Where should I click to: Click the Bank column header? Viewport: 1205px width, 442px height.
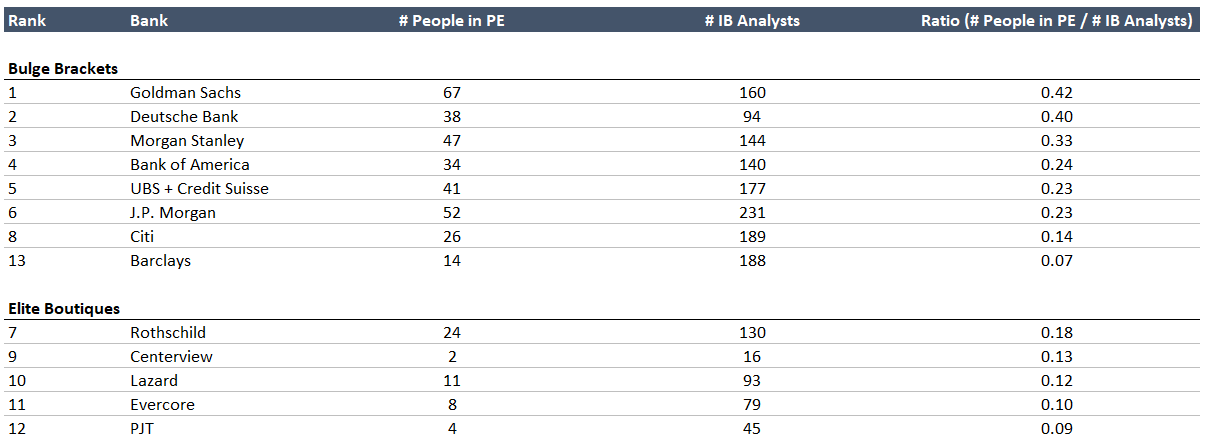click(149, 20)
